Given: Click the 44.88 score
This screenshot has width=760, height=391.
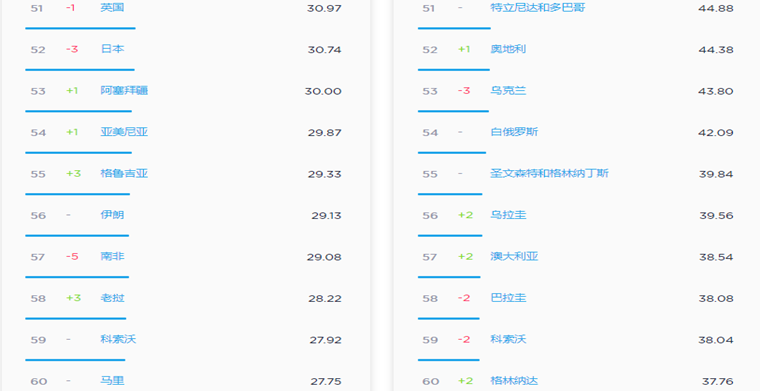Looking at the screenshot, I should (716, 8).
